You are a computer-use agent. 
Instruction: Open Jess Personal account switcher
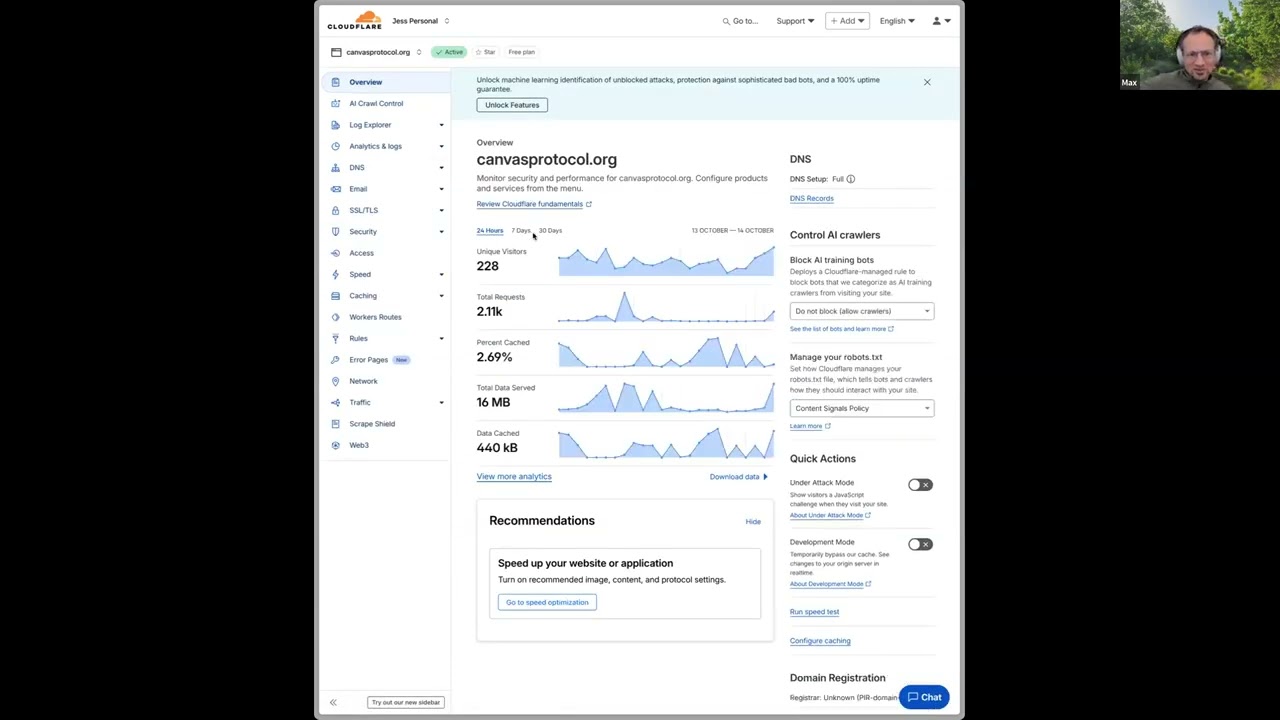pos(420,20)
